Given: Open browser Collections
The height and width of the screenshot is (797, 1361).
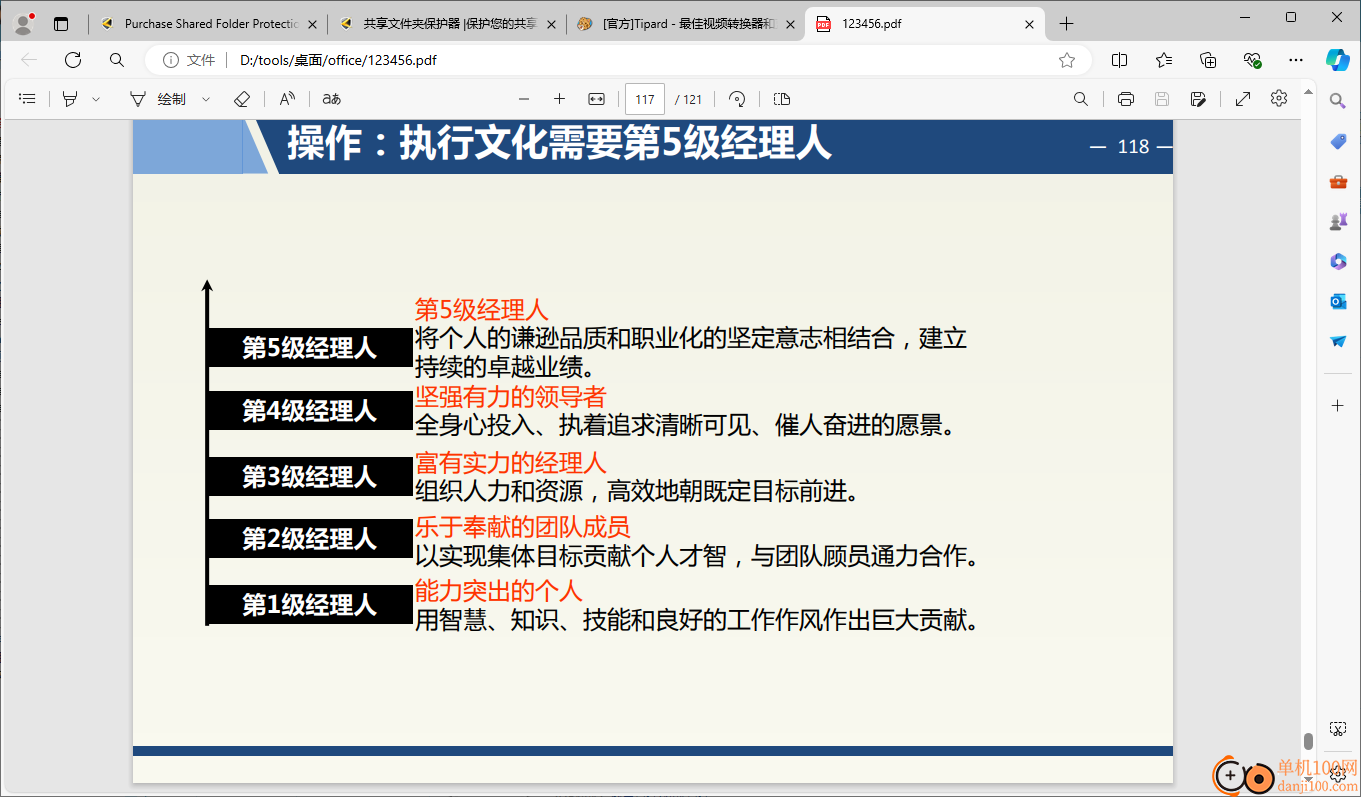Looking at the screenshot, I should [x=1208, y=60].
